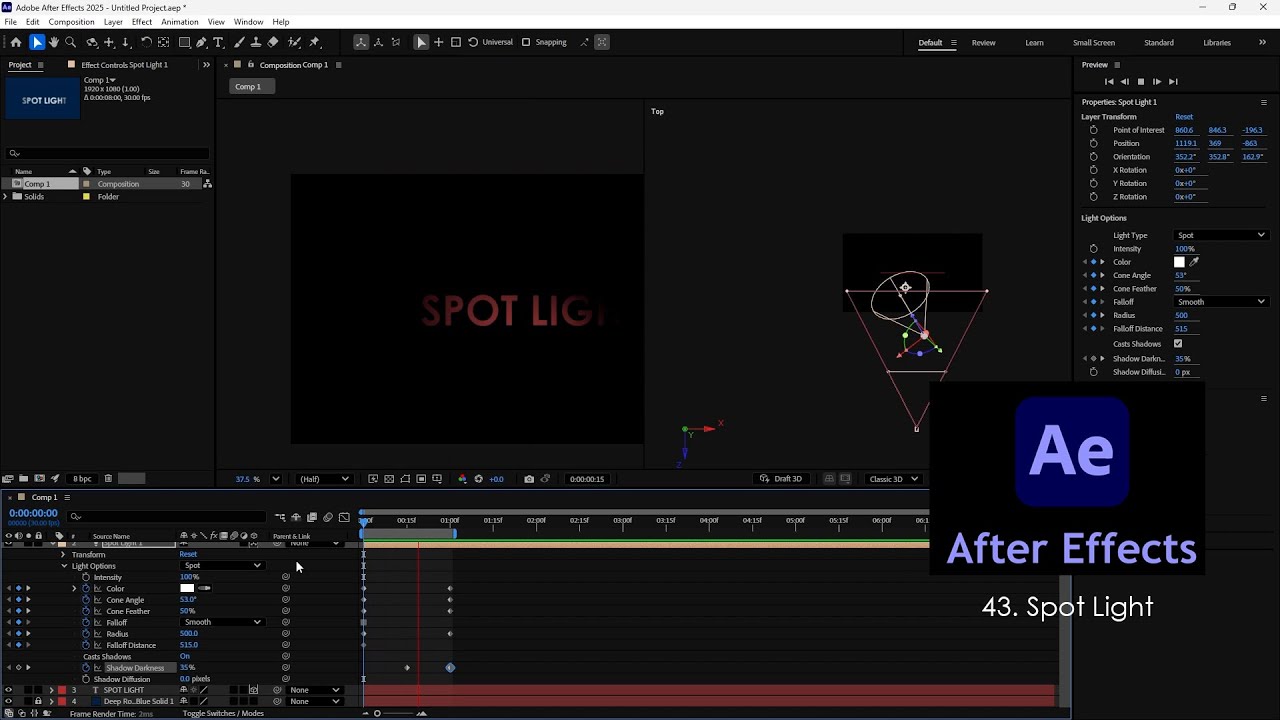Viewport: 1280px width, 720px height.
Task: Open the Composition menu
Action: [71, 22]
